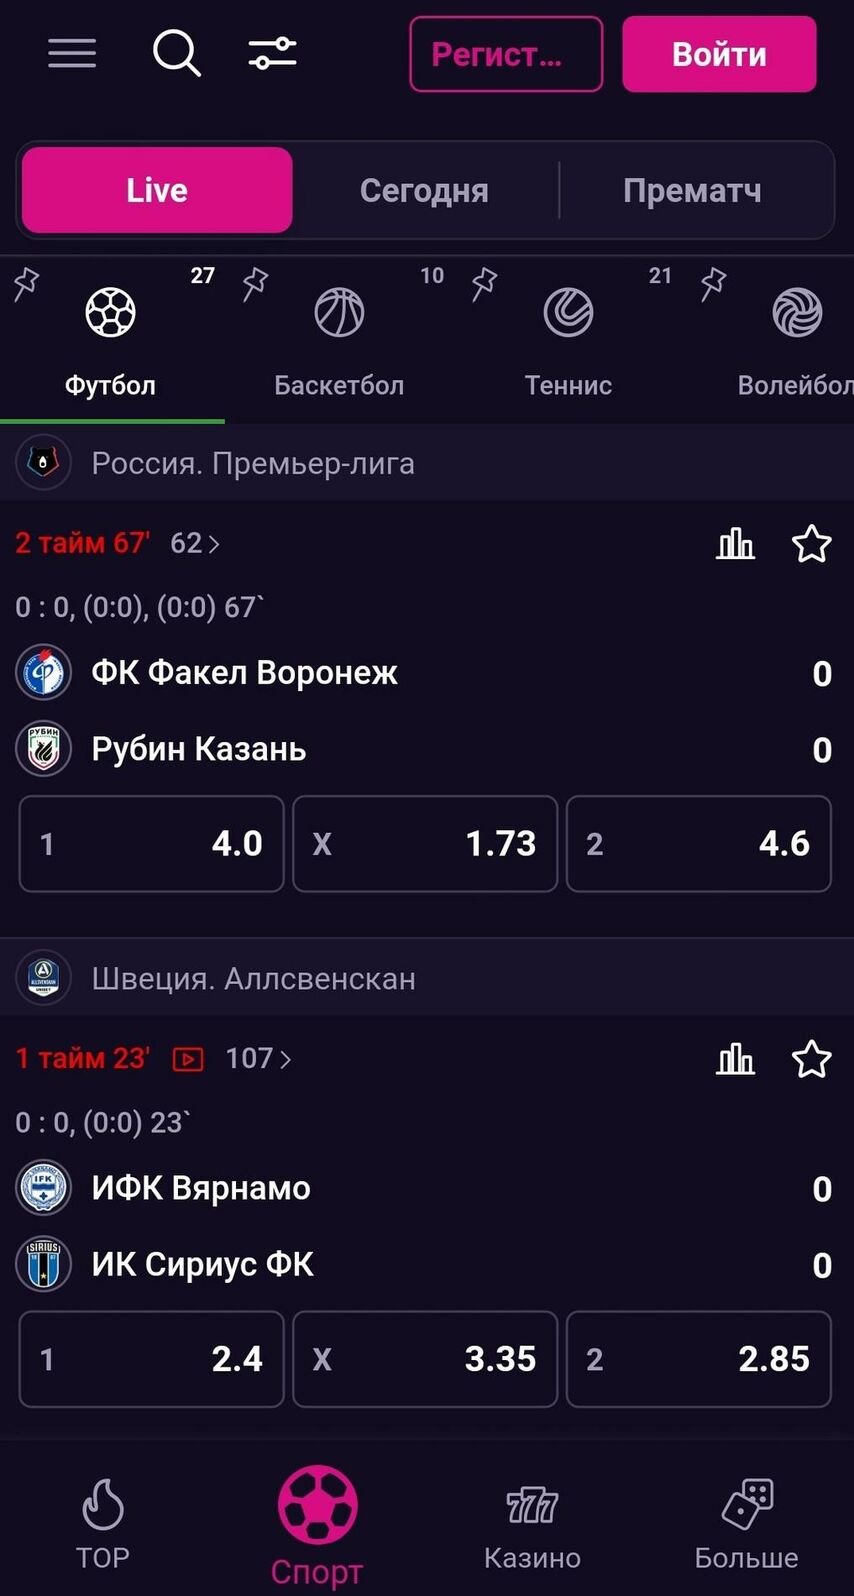This screenshot has height=1596, width=854.
Task: Expand the 107 markets for Вярнамо match
Action: pyautogui.click(x=258, y=1059)
